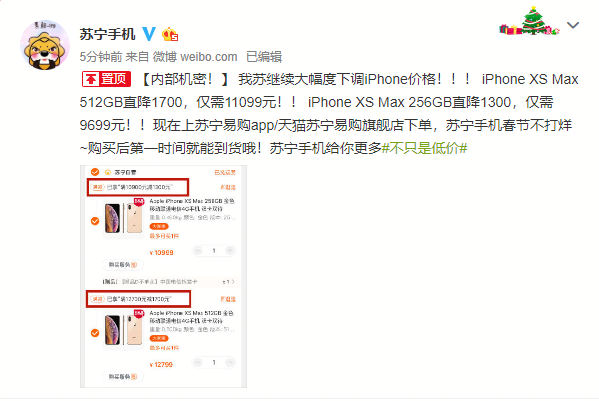Click the blue V verified badge

pyautogui.click(x=149, y=34)
